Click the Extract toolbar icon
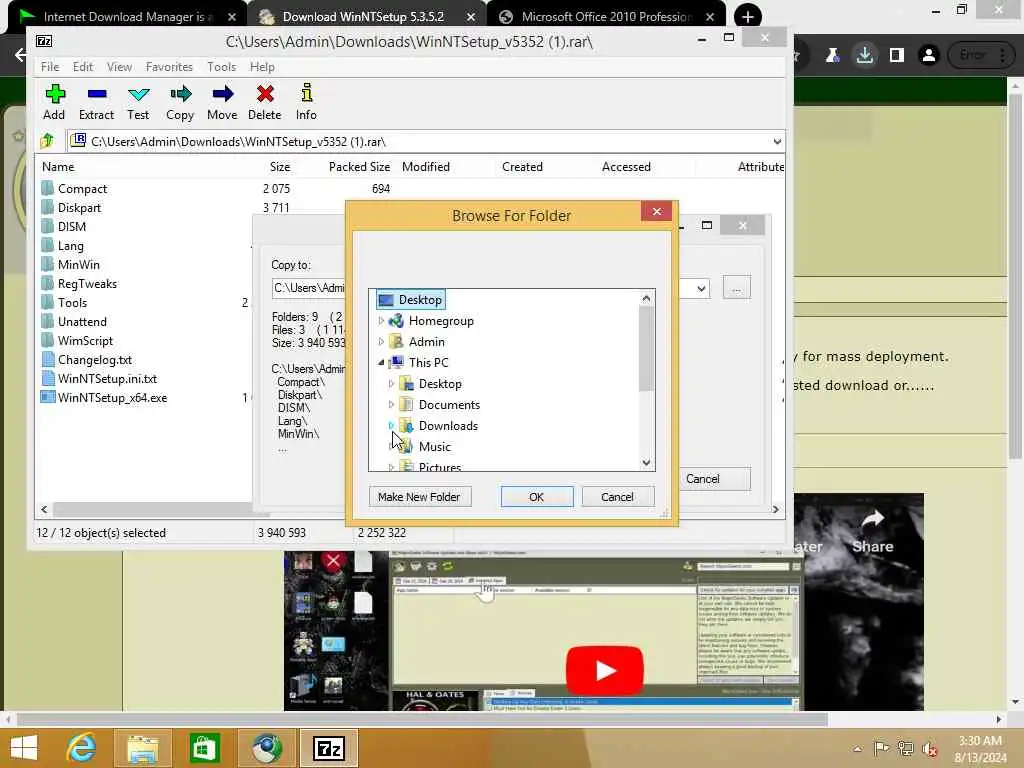 tap(97, 102)
